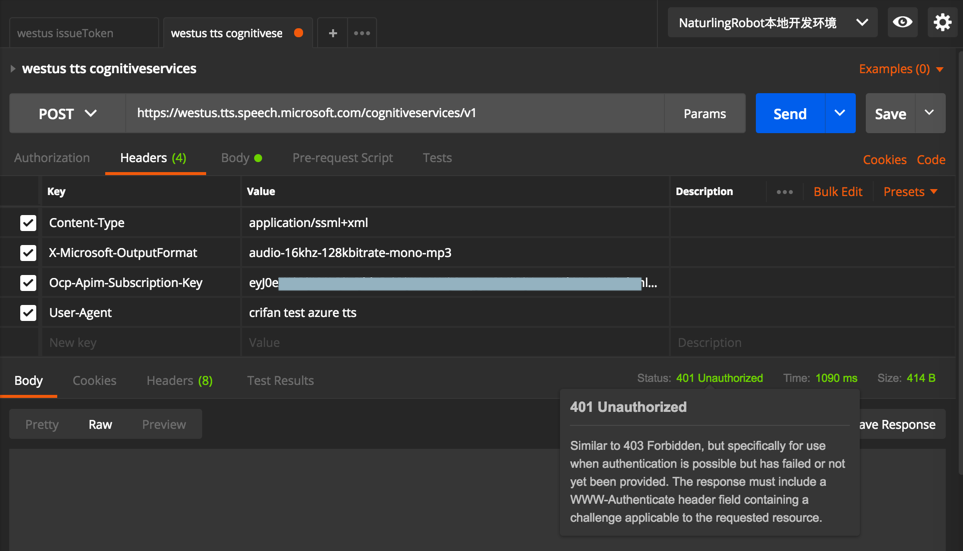The image size is (963, 551).
Task: Click the headers table three-dots options icon
Action: tap(785, 192)
